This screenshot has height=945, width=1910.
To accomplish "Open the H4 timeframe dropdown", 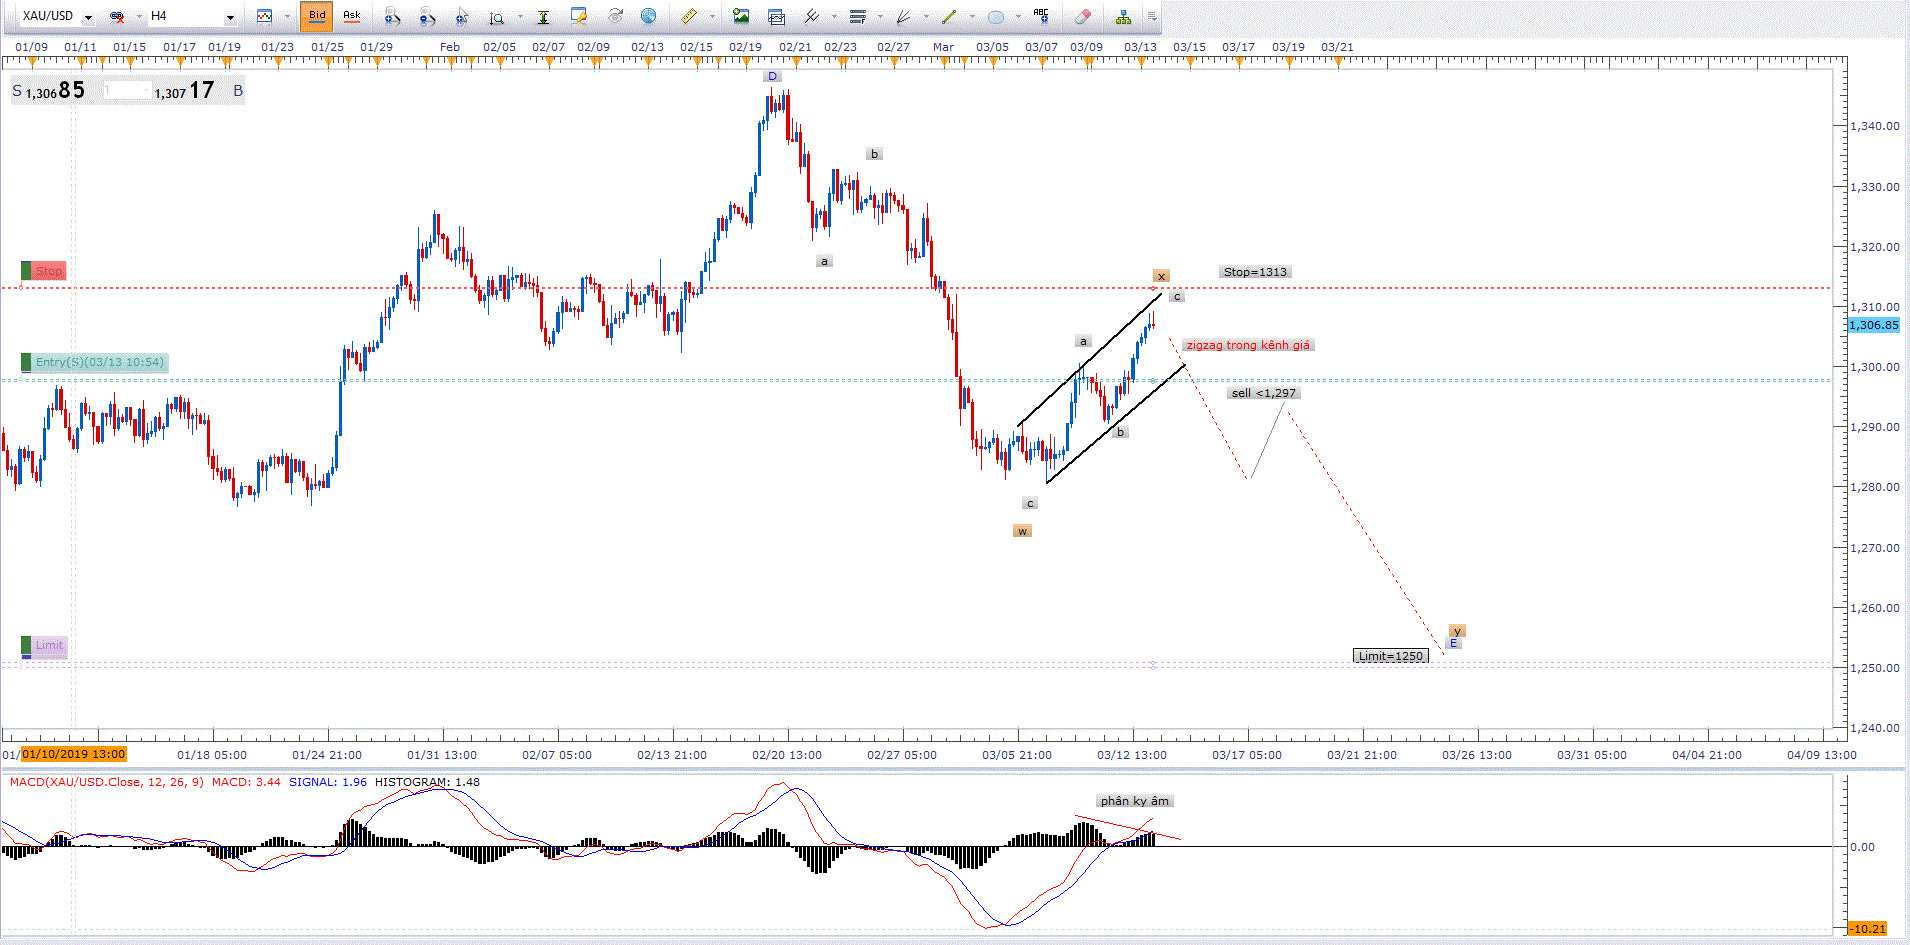I will pyautogui.click(x=230, y=17).
